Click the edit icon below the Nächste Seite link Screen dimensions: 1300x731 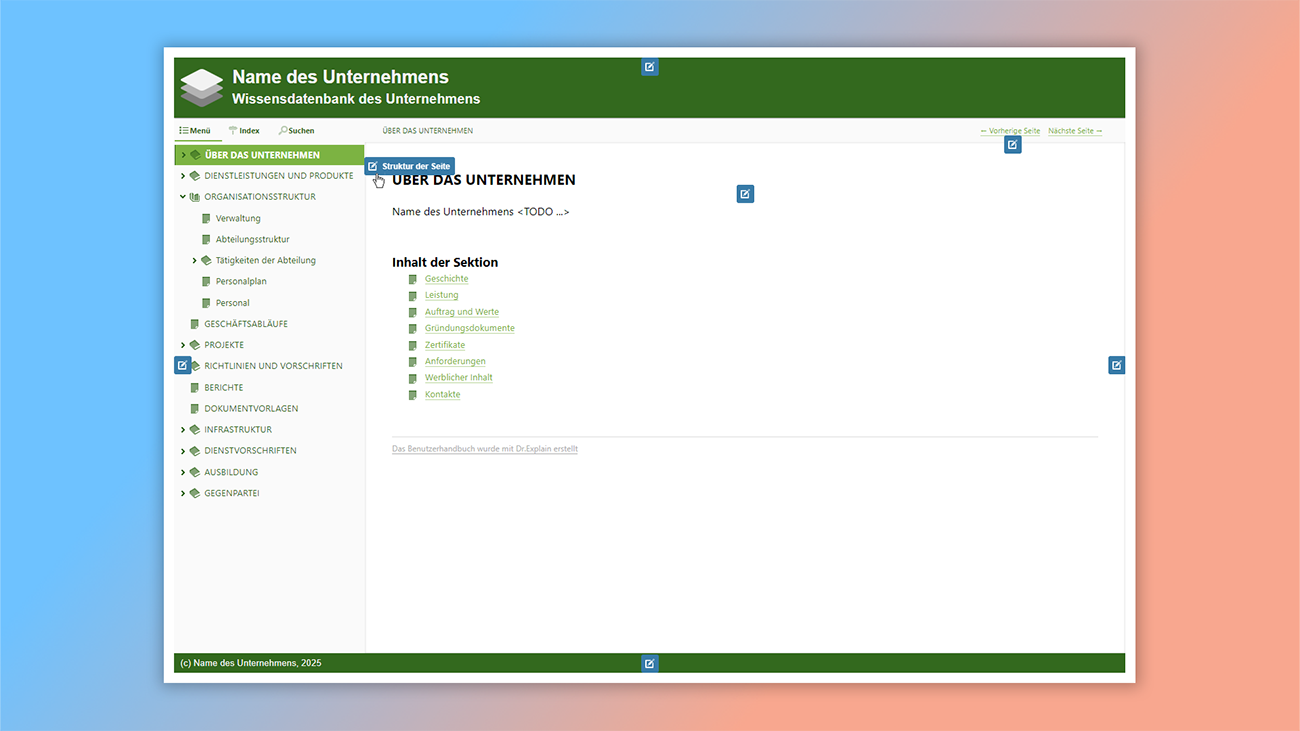pyautogui.click(x=1012, y=145)
